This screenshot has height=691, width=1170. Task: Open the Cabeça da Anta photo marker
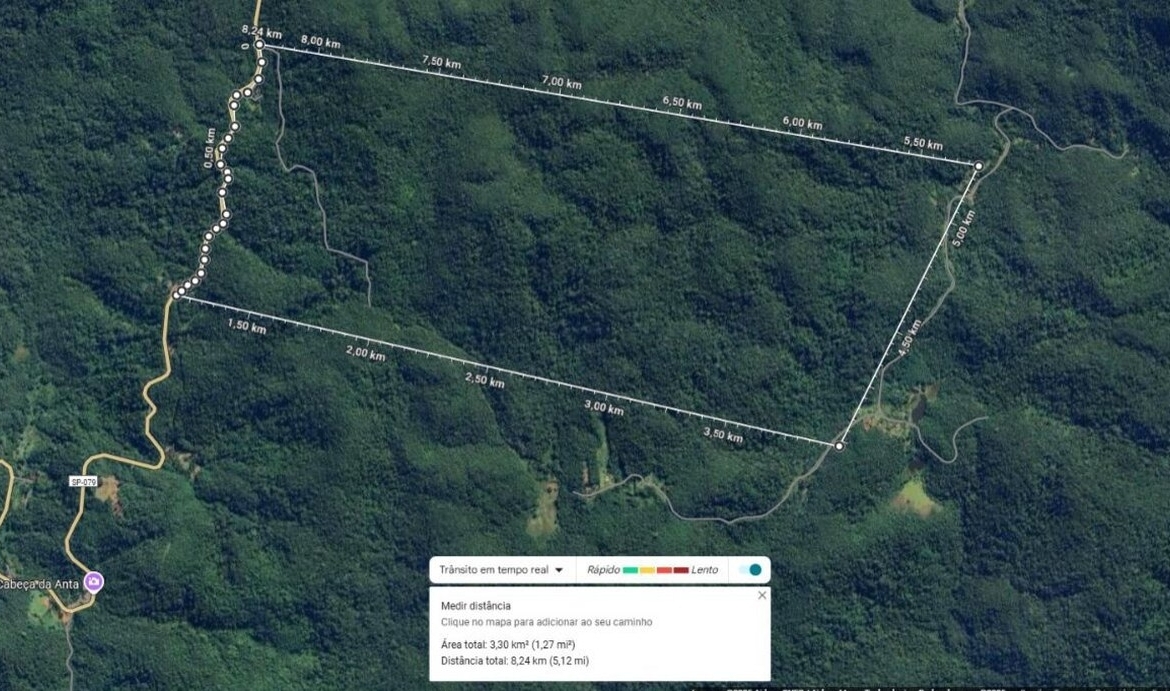(93, 582)
